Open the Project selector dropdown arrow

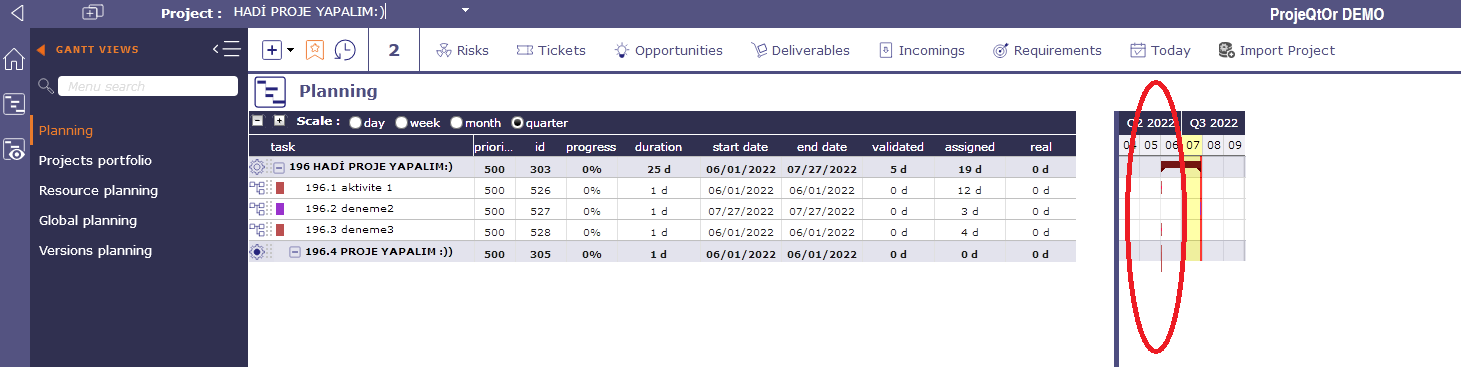point(465,11)
